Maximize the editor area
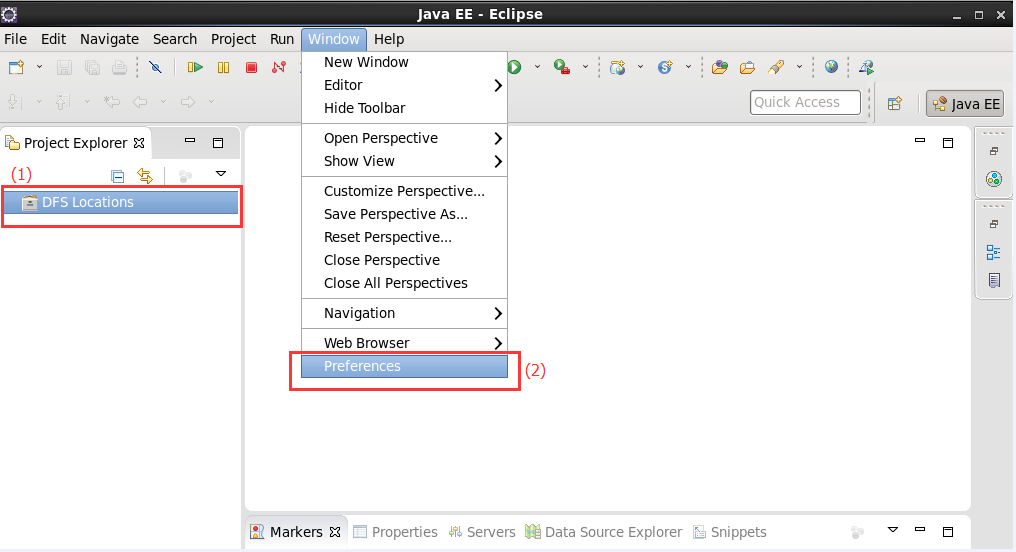The width and height of the screenshot is (1016, 552). 948,143
